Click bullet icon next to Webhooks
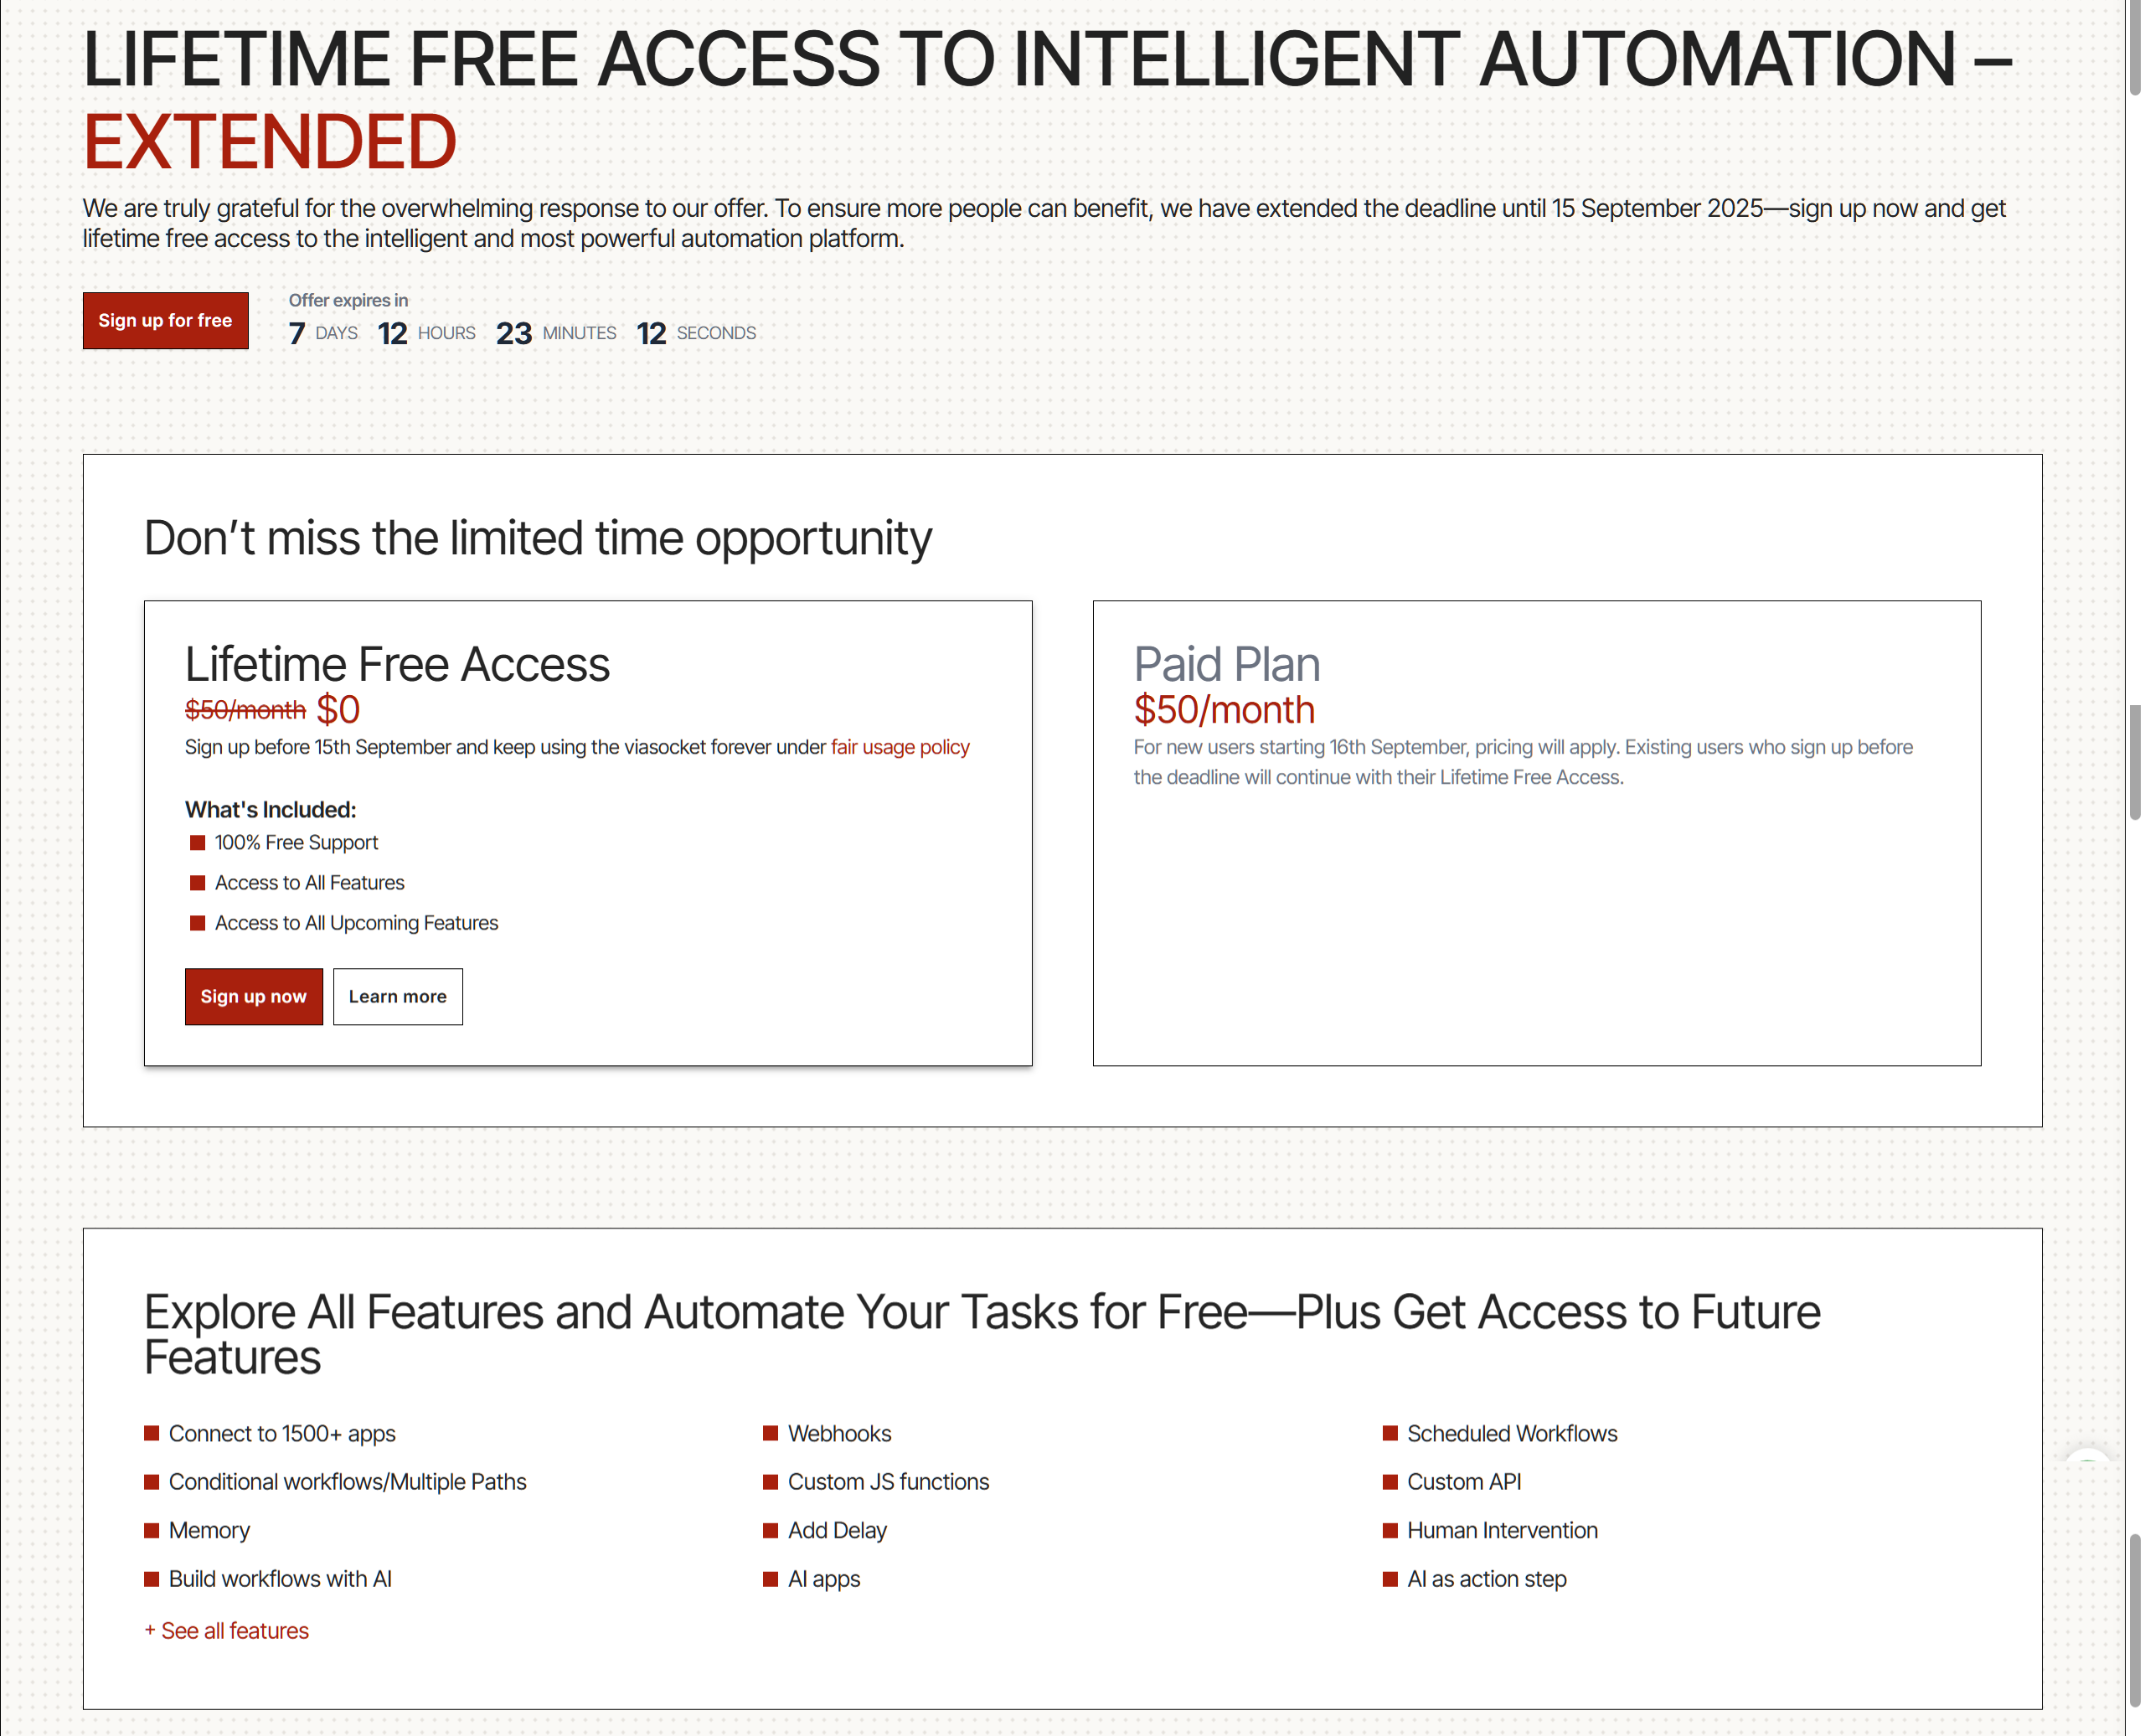This screenshot has width=2145, height=1736. pyautogui.click(x=770, y=1433)
